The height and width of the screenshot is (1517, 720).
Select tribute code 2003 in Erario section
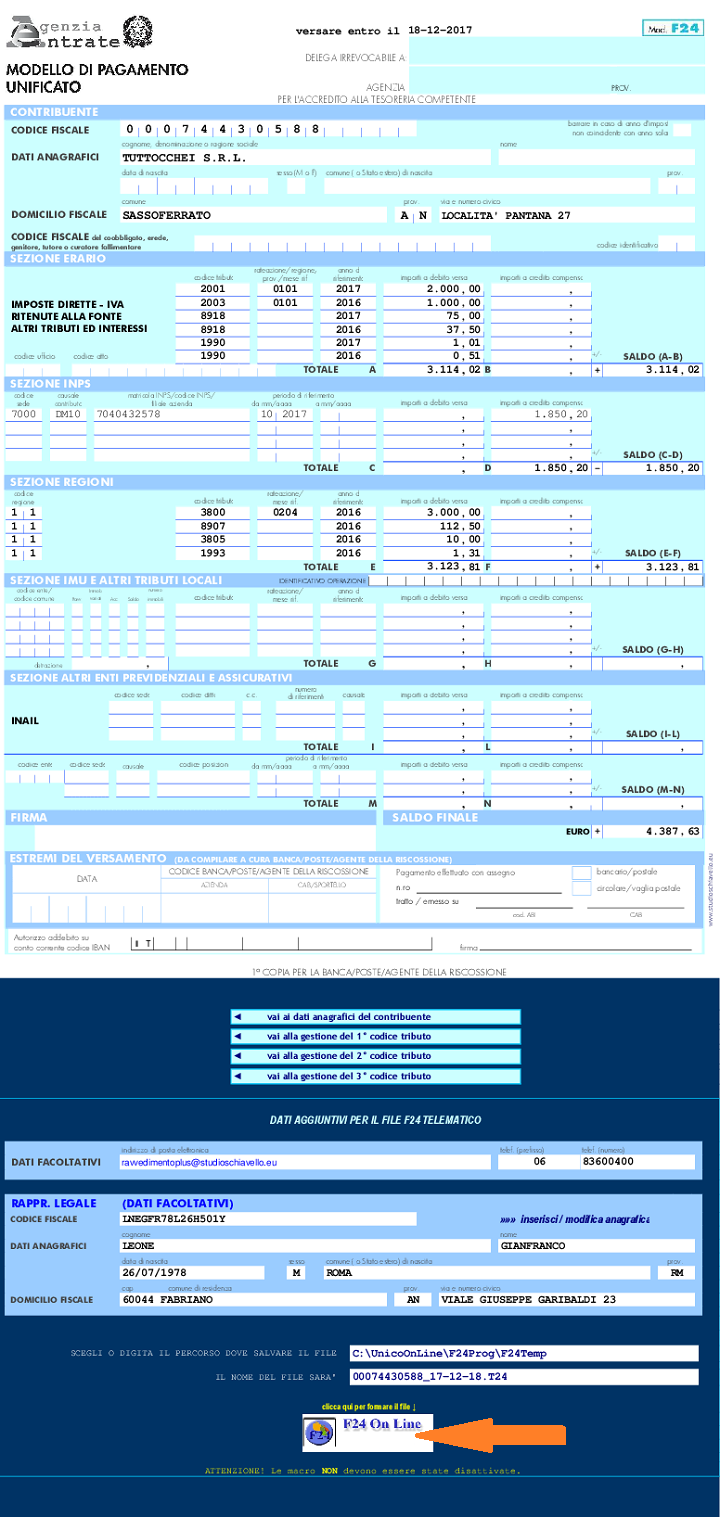pyautogui.click(x=214, y=302)
